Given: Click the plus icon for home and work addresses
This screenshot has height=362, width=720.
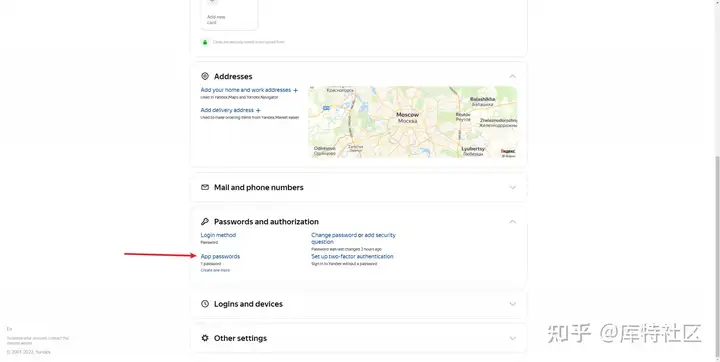Looking at the screenshot, I should (295, 90).
